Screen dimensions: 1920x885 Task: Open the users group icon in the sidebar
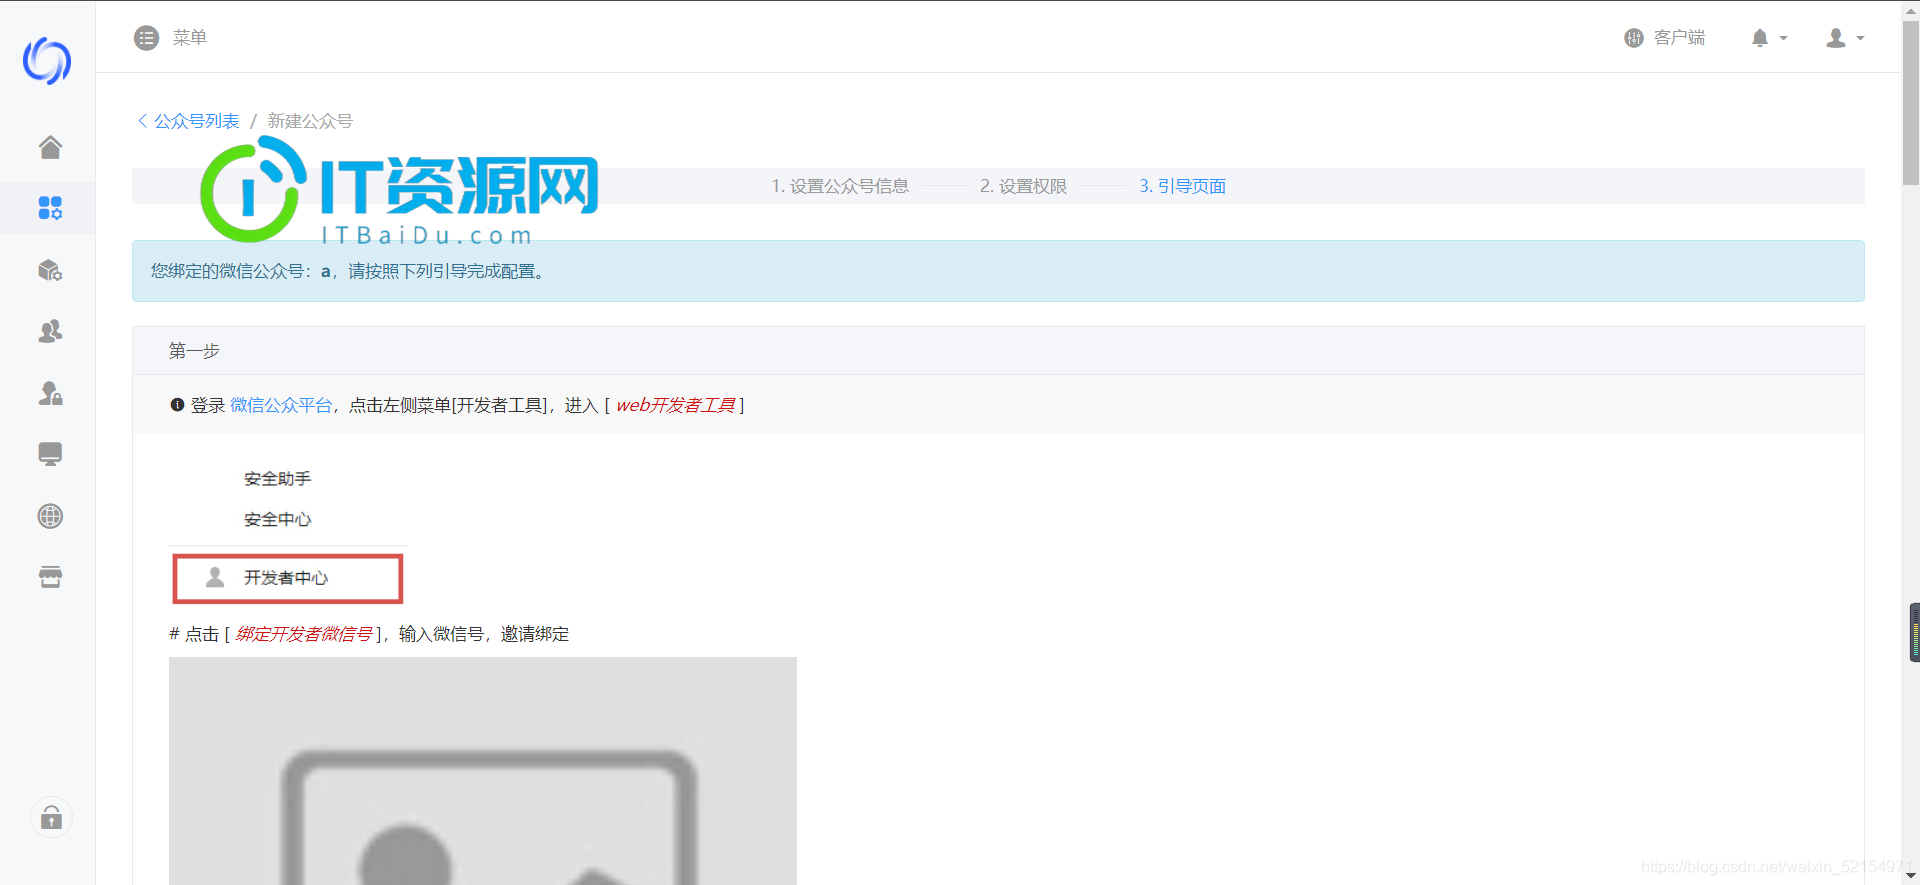point(50,331)
